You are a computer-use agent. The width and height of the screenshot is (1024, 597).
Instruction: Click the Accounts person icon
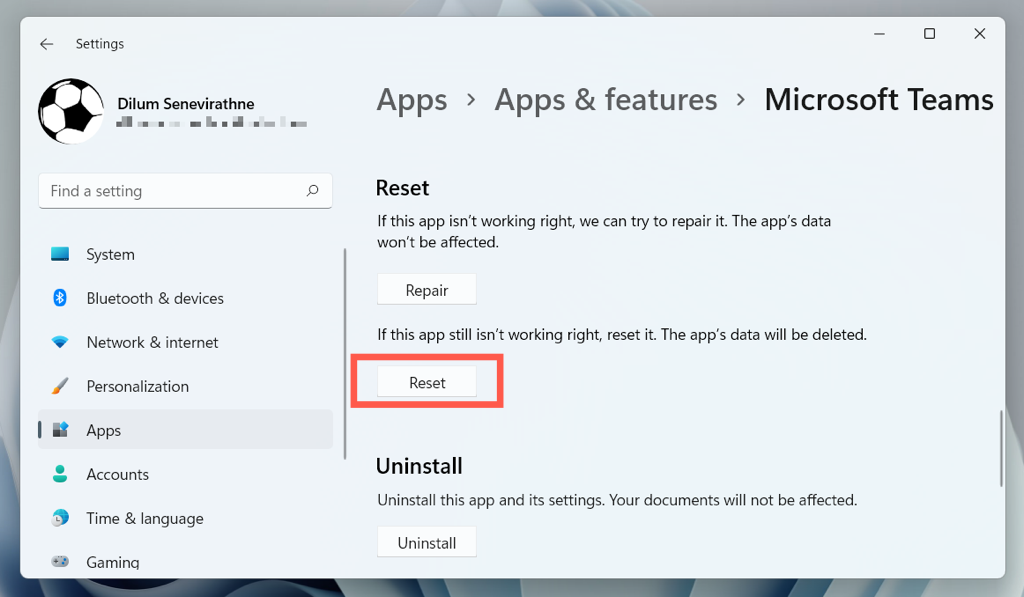[60, 474]
